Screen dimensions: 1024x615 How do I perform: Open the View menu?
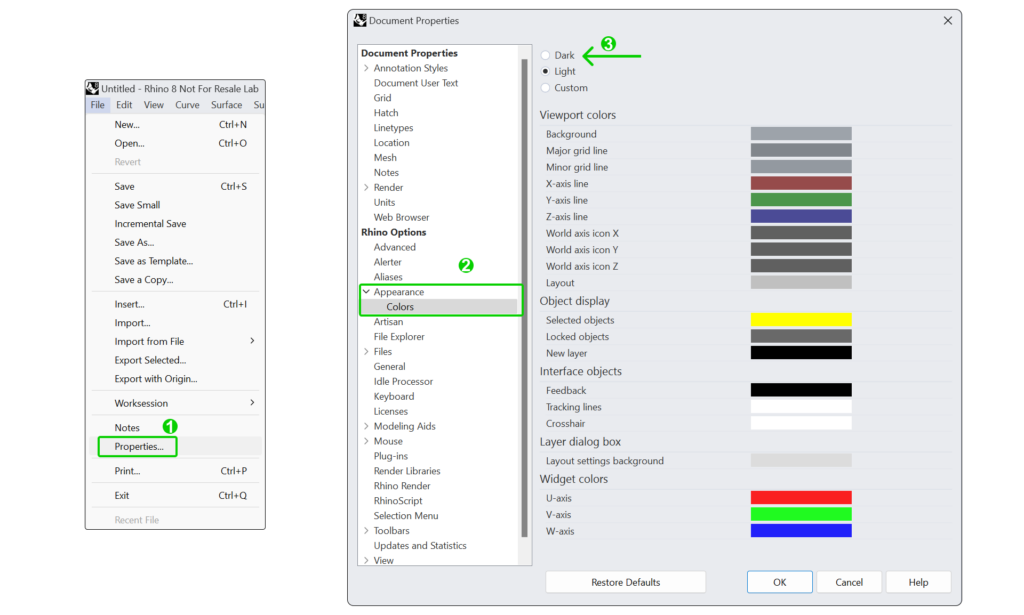click(153, 104)
